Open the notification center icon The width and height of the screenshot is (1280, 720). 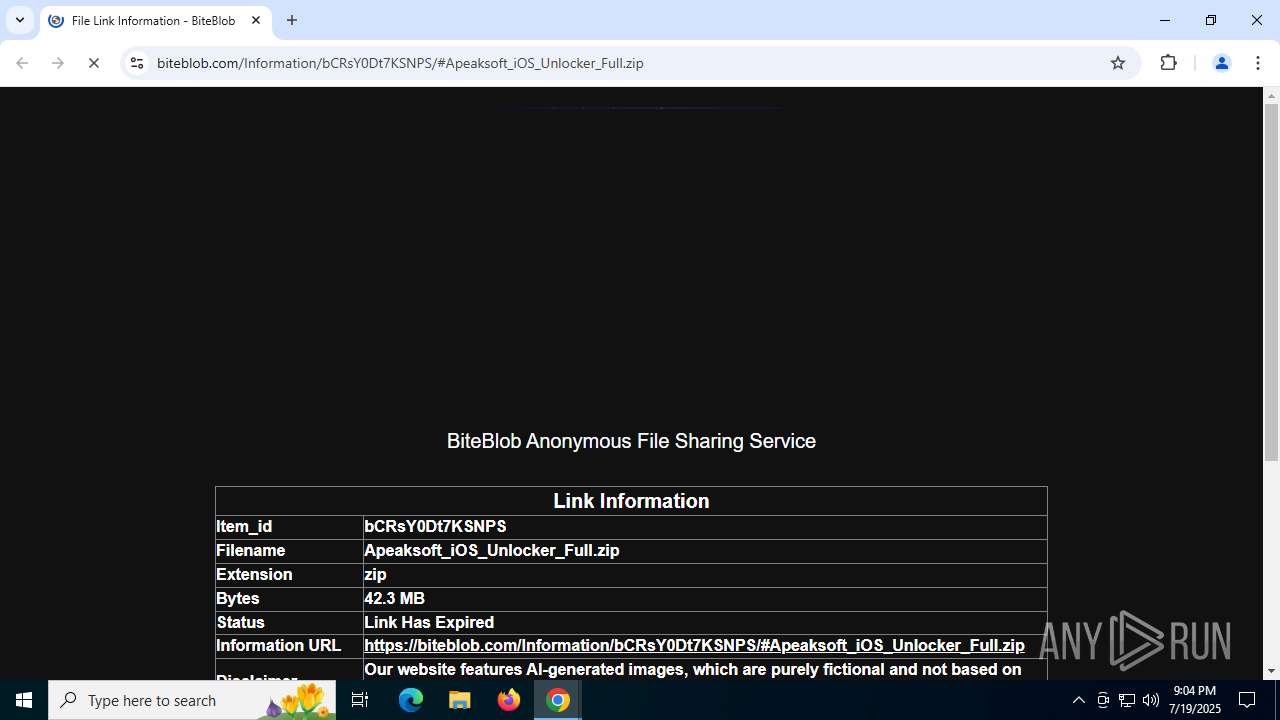pos(1248,700)
